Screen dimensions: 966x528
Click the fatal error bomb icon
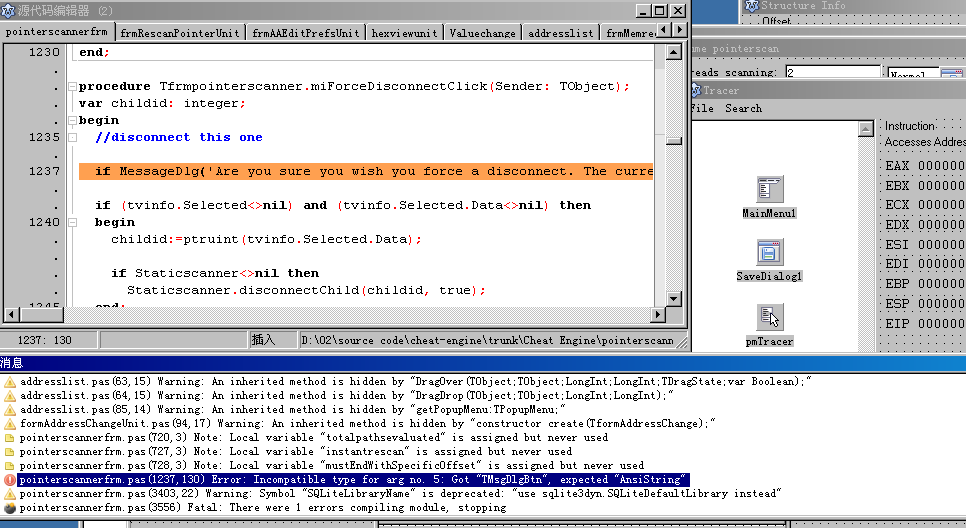pyautogui.click(x=10, y=508)
